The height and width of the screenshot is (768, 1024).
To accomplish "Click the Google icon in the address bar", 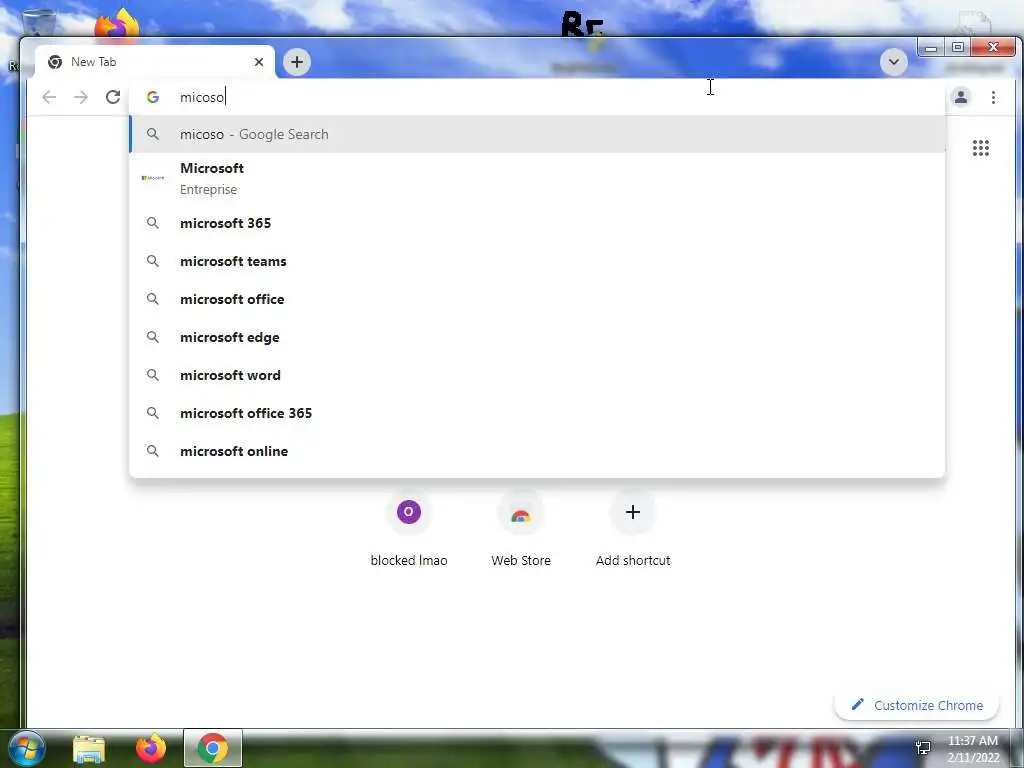I will [153, 97].
